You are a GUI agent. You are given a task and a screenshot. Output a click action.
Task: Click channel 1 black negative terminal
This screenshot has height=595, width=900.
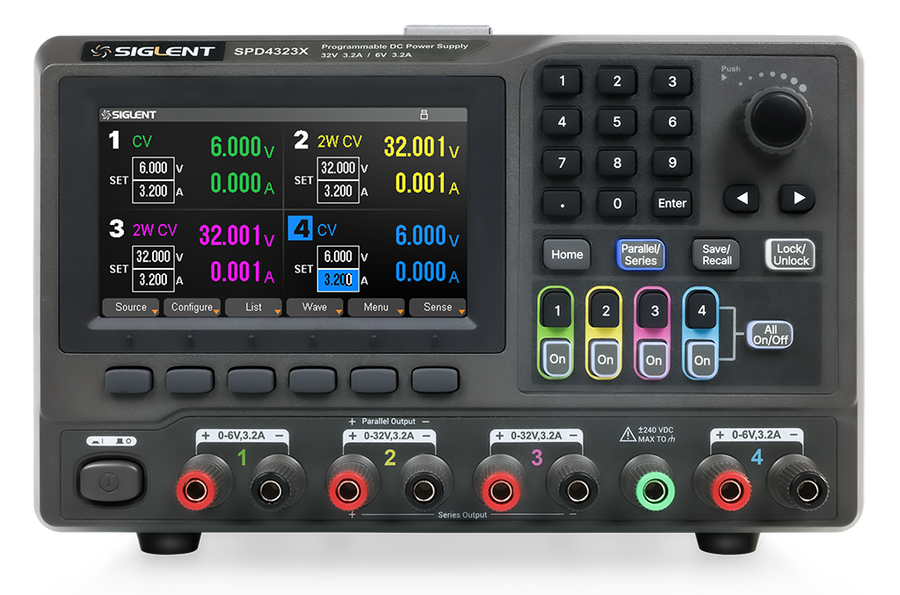tap(270, 491)
